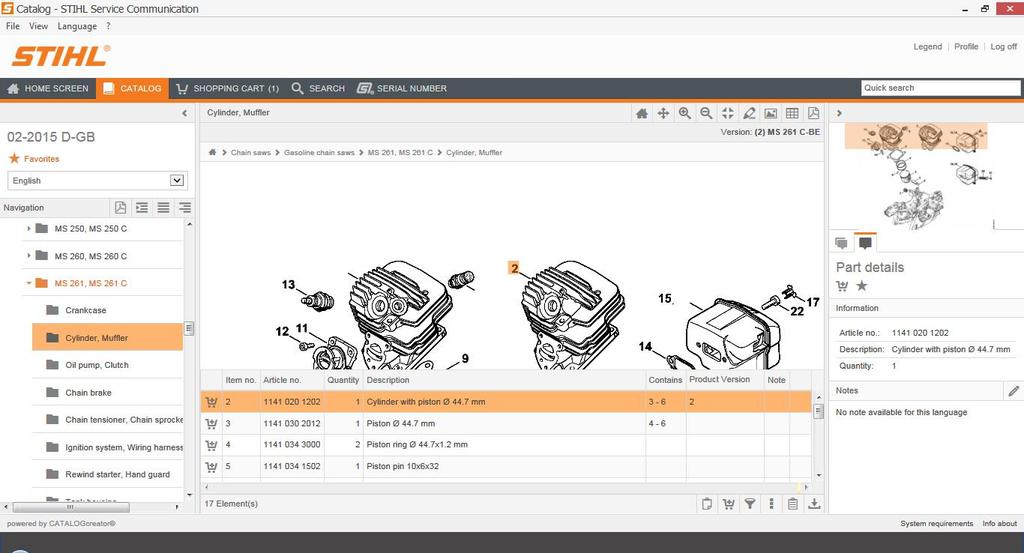Open SHOPPING CART (1) tab
This screenshot has height=553, width=1024.
coord(227,88)
